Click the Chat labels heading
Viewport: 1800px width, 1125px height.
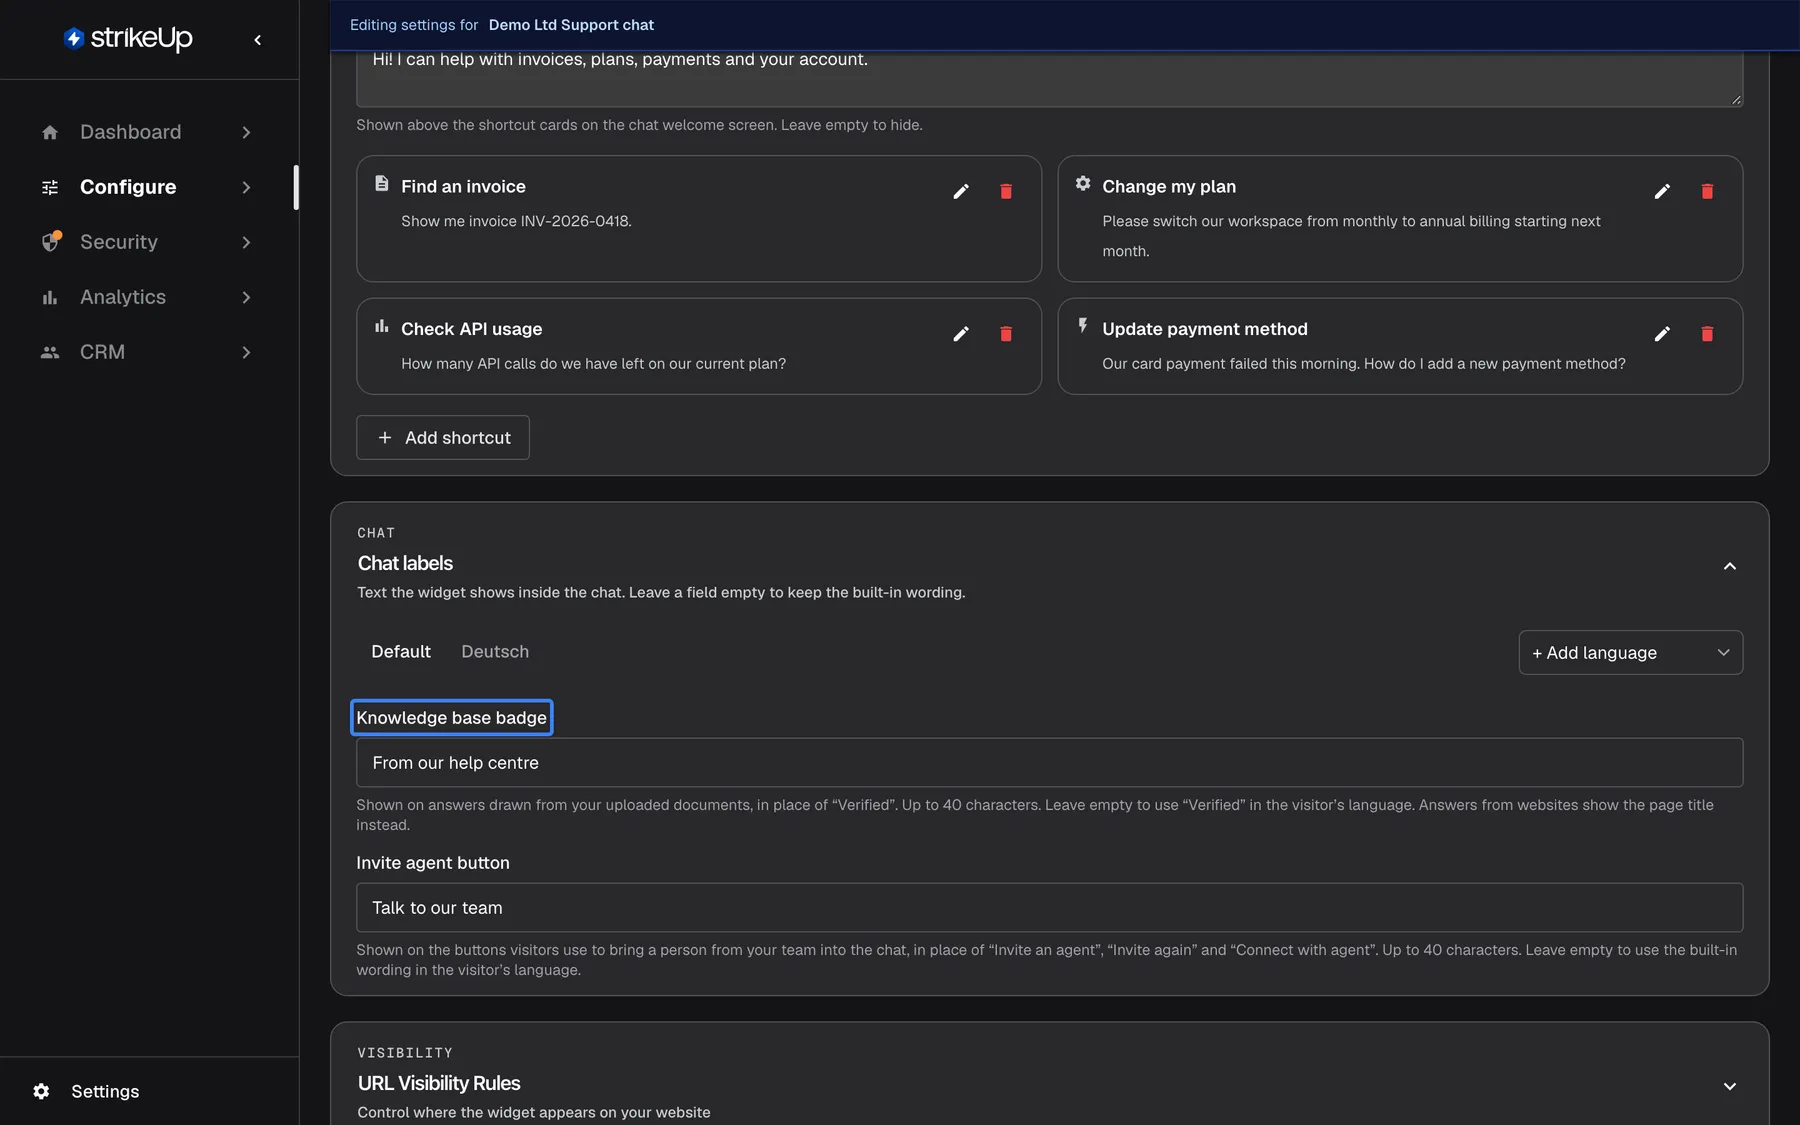point(405,563)
